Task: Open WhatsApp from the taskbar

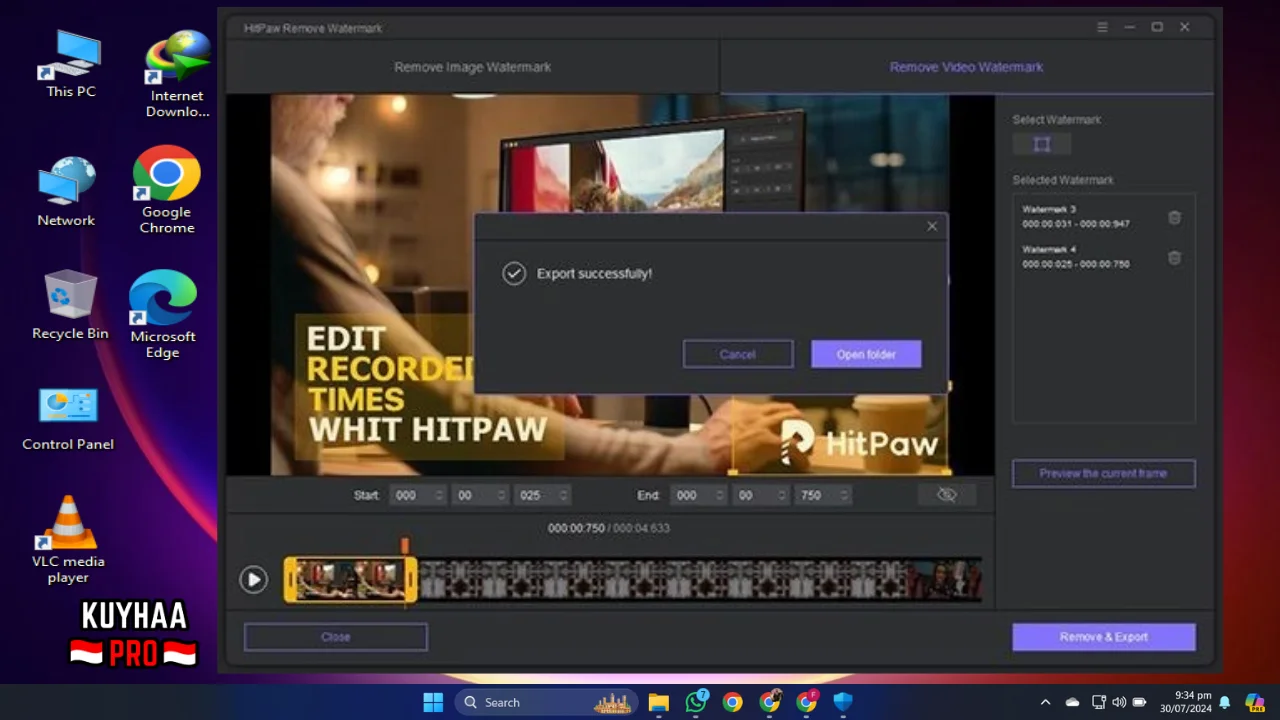Action: (696, 702)
